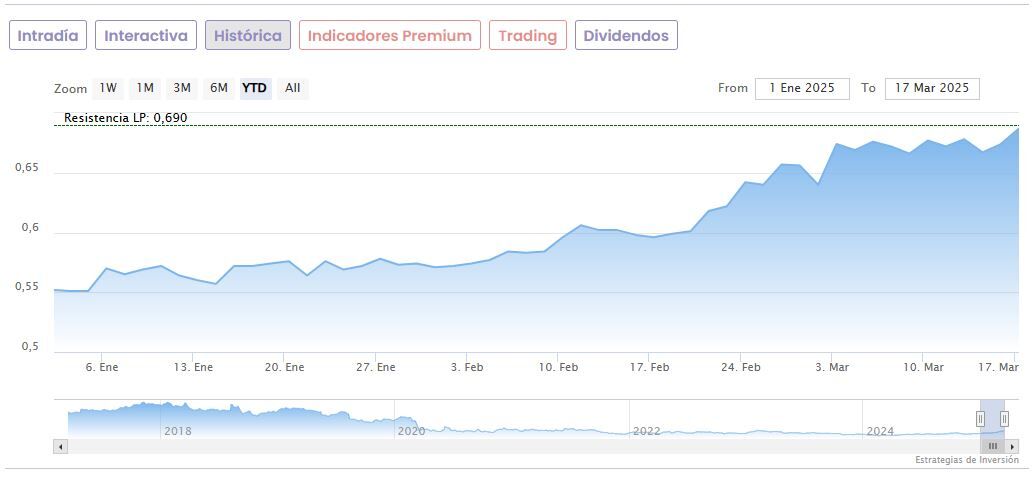This screenshot has height=477, width=1035.
Task: Choose the 6M zoom range
Action: pos(219,88)
